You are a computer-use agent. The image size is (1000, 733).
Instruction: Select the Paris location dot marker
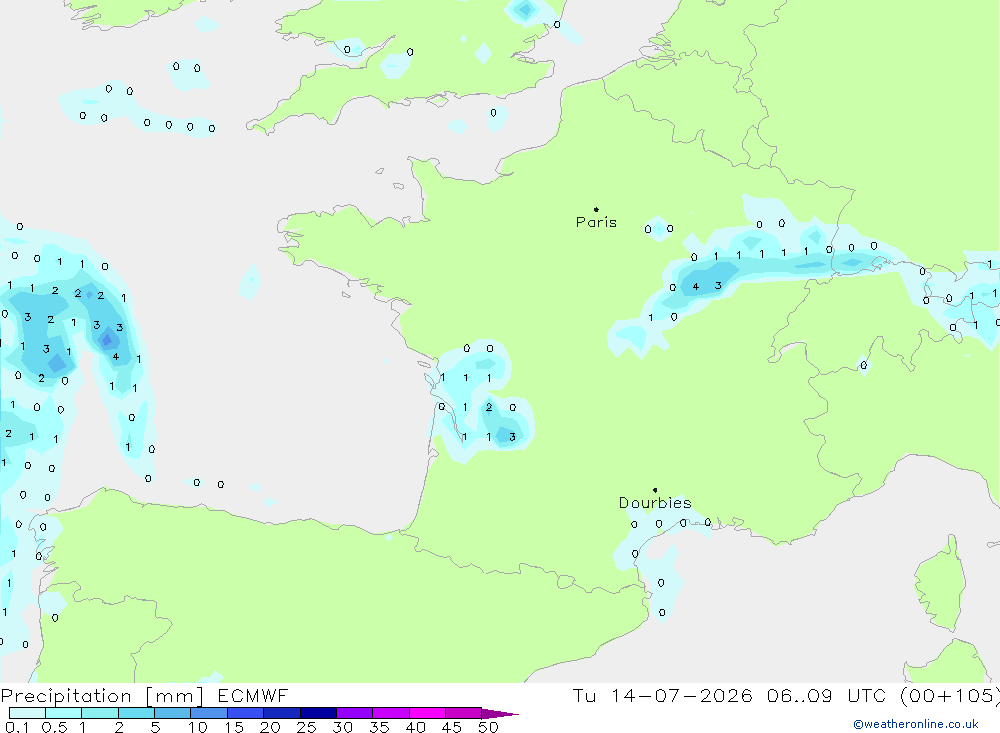[596, 209]
